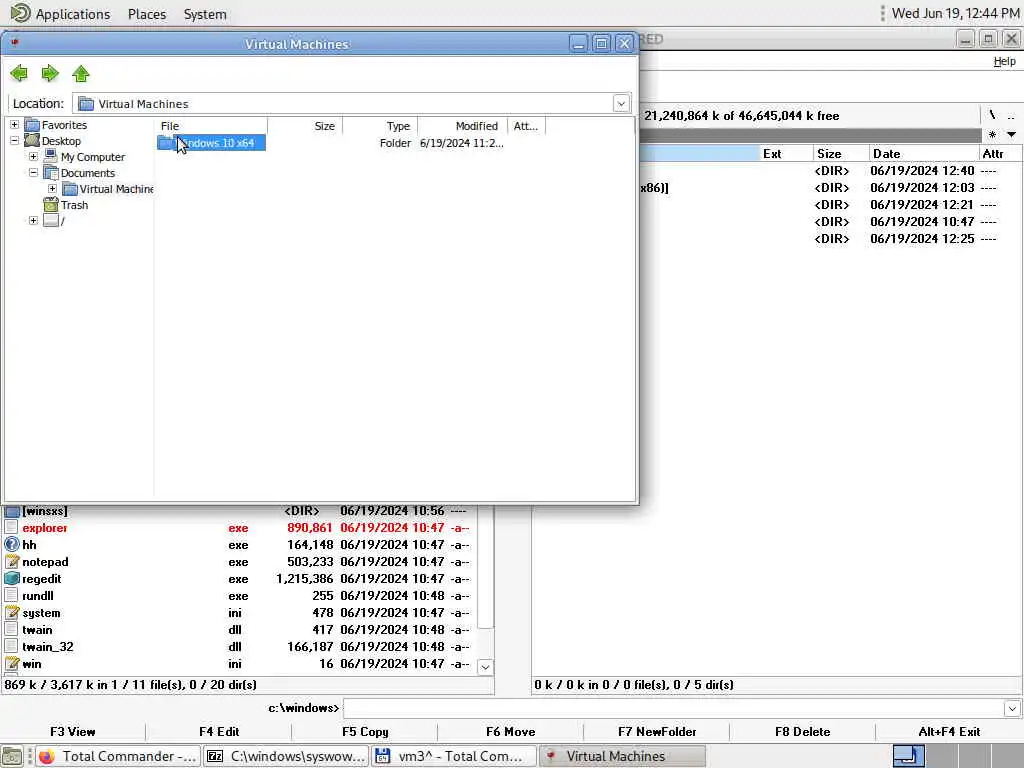Switch to Total Commander Firefox taskbar item

(x=118, y=756)
